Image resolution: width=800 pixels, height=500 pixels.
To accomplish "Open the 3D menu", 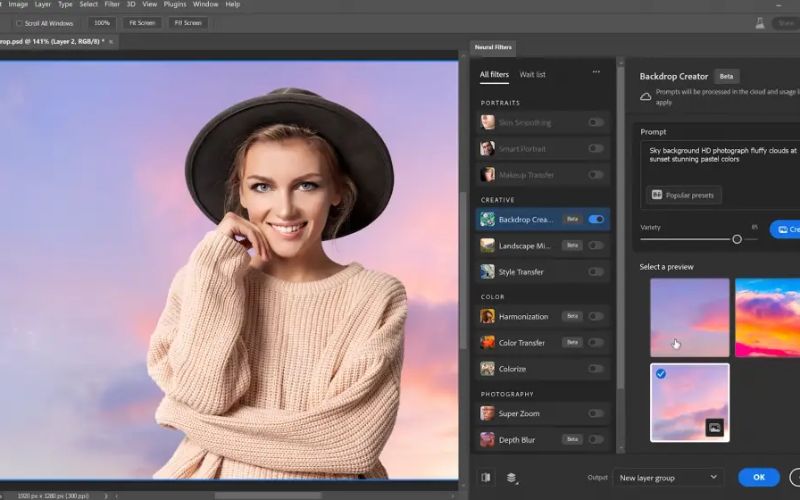I will coord(131,4).
